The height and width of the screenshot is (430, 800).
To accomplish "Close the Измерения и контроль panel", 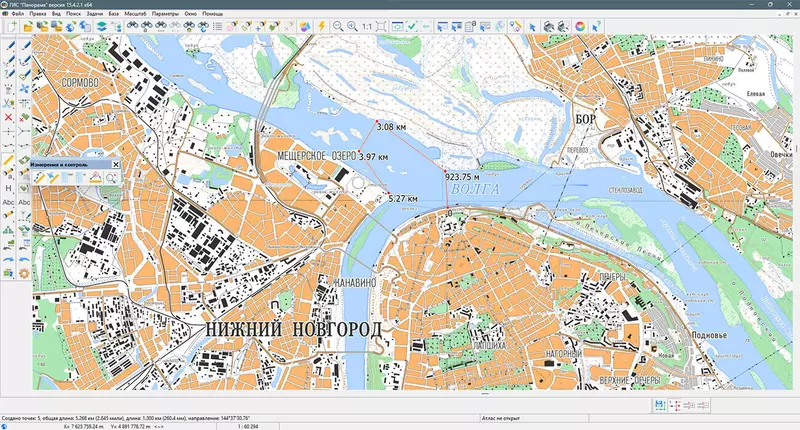I will pyautogui.click(x=114, y=162).
